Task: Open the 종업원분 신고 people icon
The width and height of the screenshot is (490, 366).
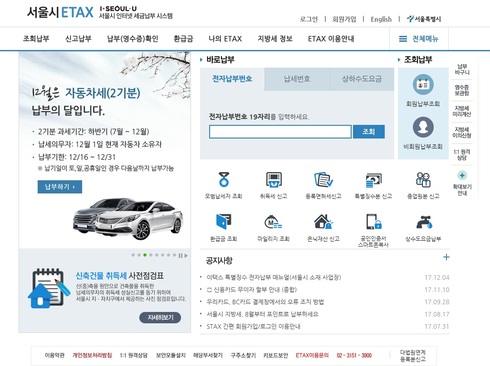Action: click(423, 180)
